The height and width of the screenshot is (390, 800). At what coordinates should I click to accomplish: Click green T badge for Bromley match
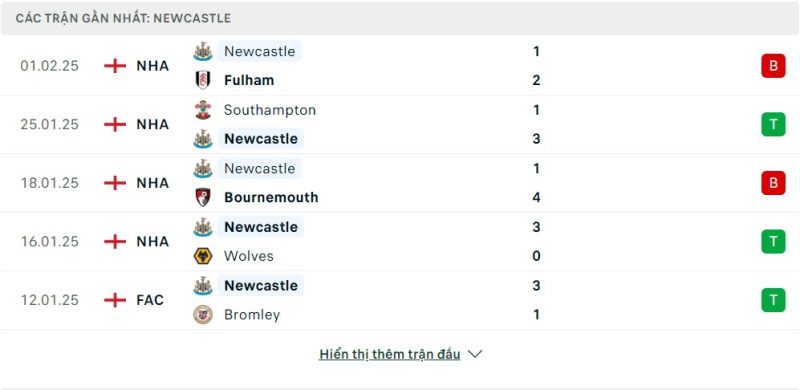click(773, 300)
